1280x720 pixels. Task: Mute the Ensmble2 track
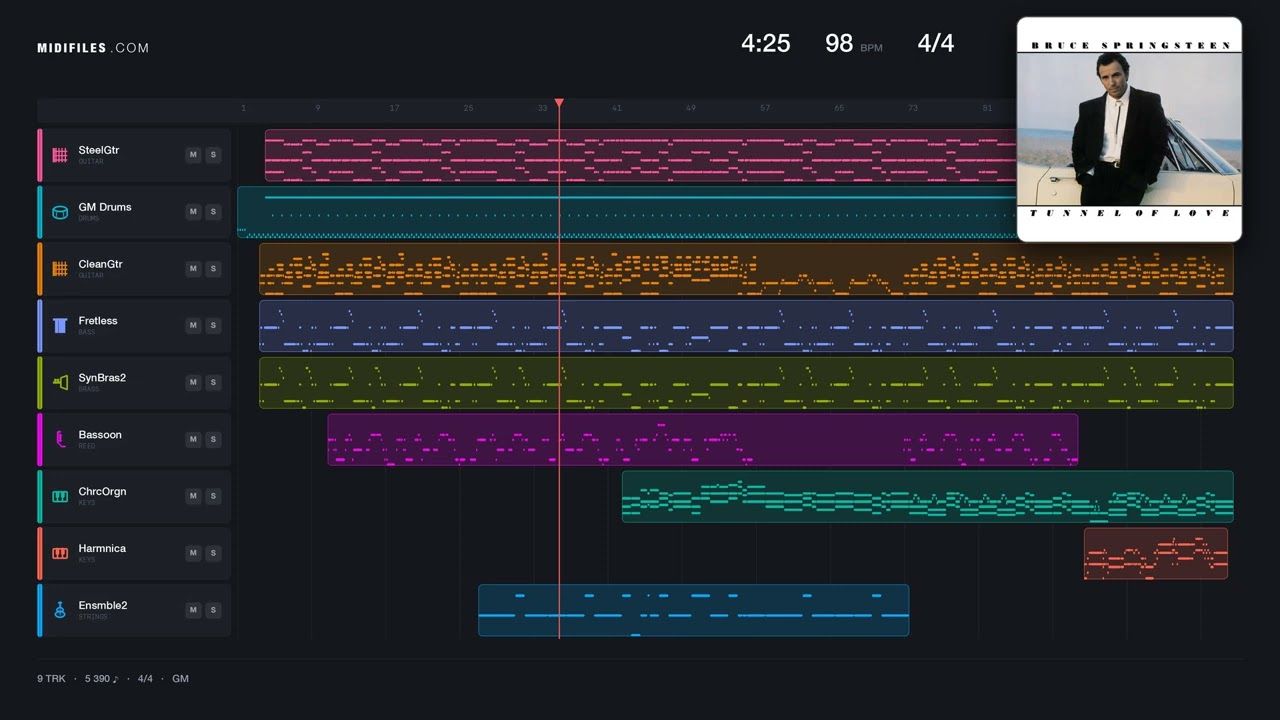(193, 610)
